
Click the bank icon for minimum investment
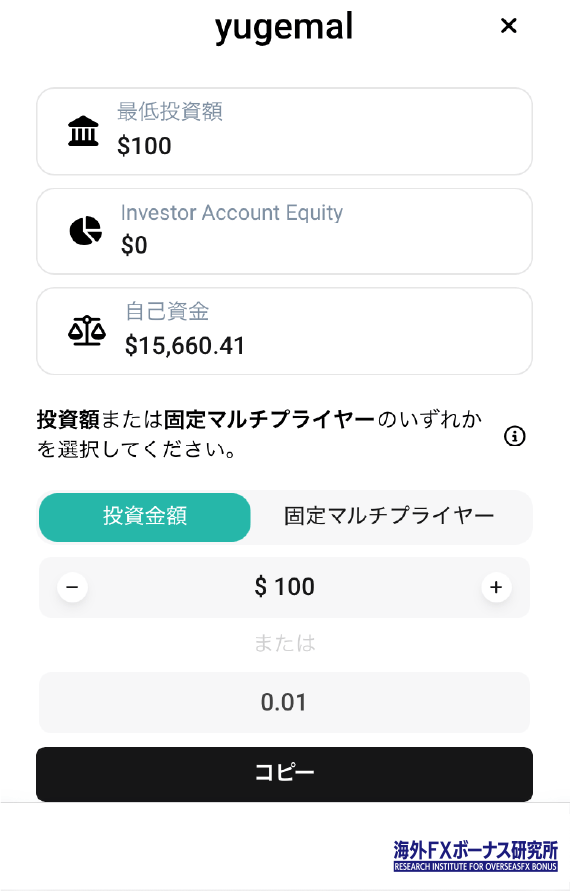83,131
